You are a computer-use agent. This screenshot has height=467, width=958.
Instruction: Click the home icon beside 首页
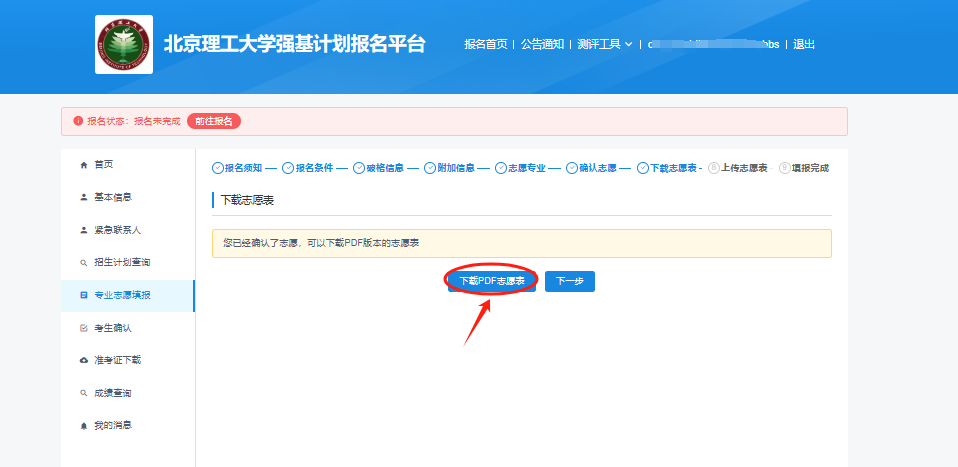tap(84, 165)
